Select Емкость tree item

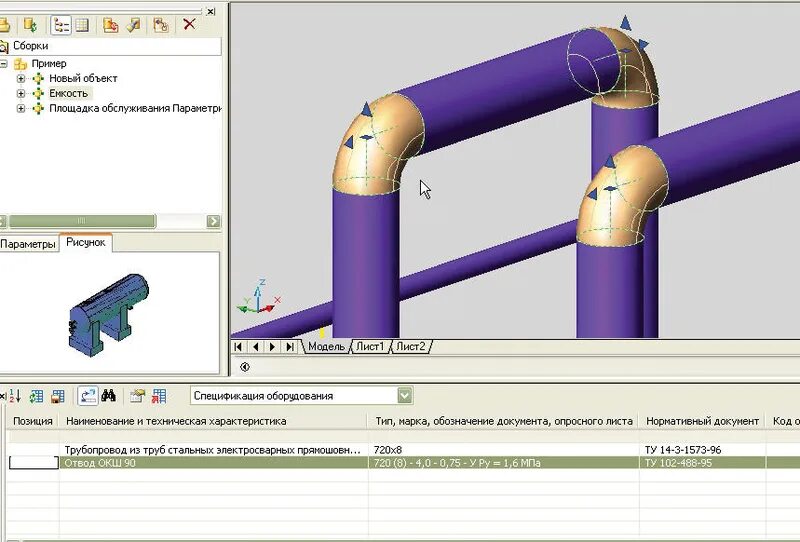(69, 93)
